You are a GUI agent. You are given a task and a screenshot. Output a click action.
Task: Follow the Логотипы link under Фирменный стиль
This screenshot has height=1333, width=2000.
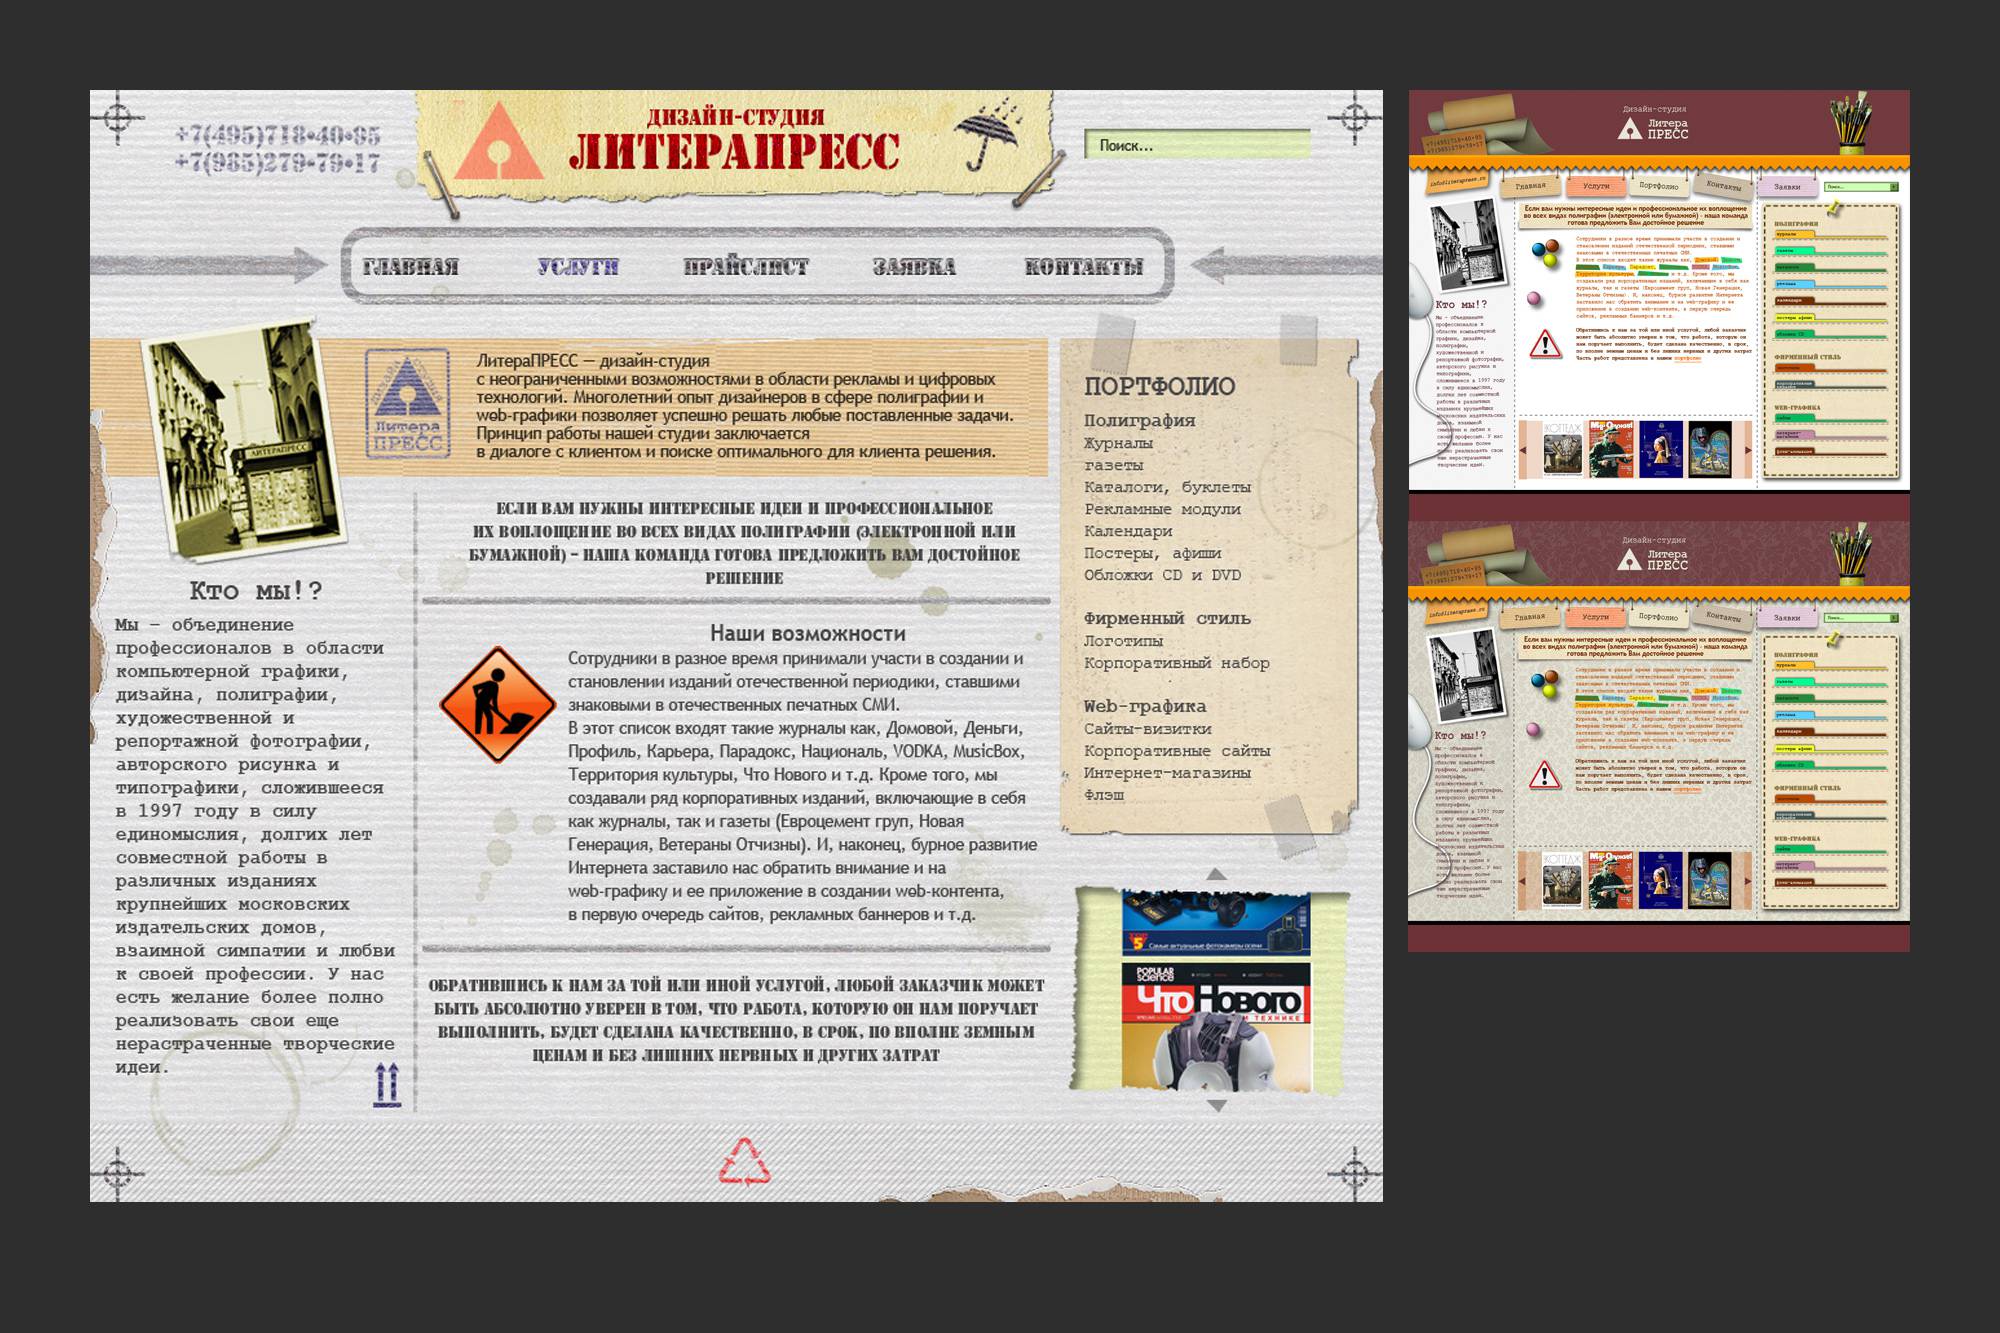coord(1123,641)
